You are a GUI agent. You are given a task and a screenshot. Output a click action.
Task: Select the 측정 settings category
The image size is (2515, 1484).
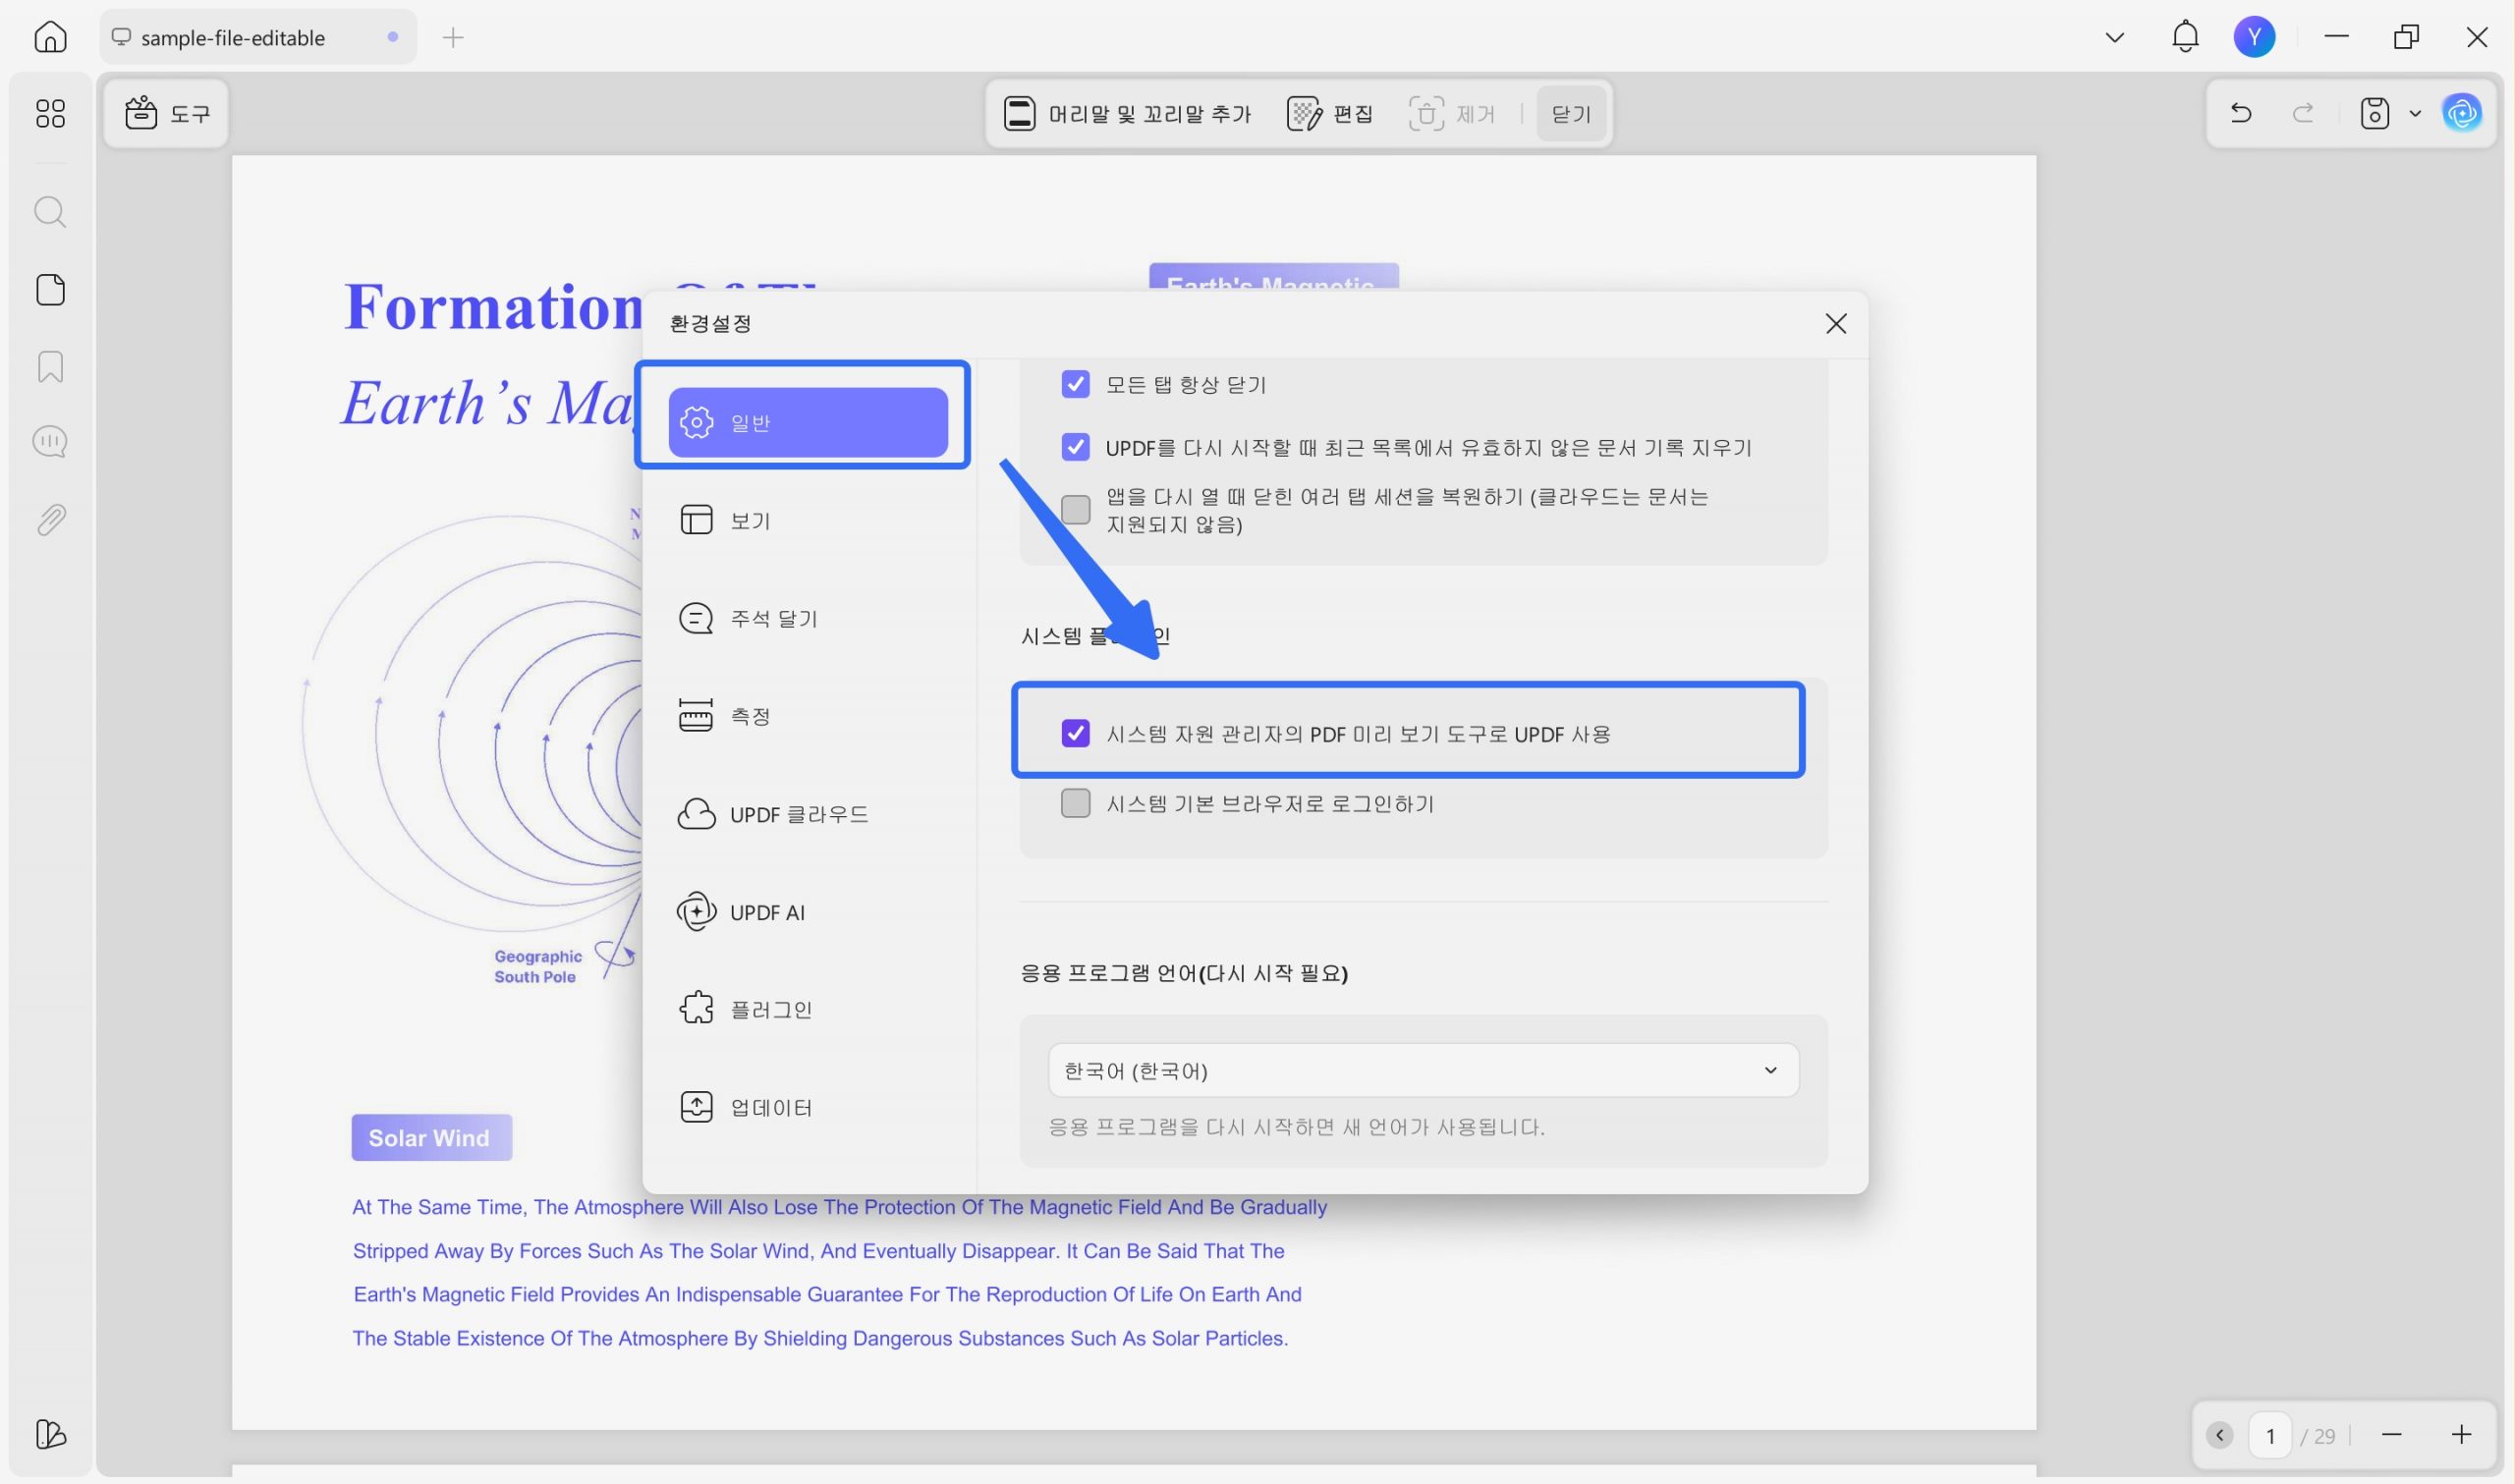click(807, 716)
